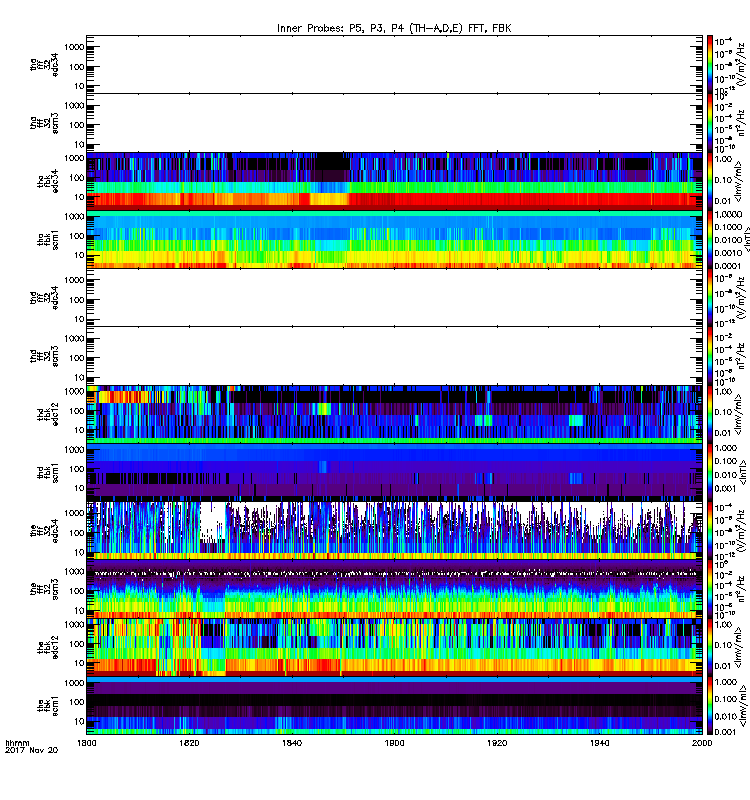
Task: Click the '1920' time axis label
Action: tap(497, 742)
